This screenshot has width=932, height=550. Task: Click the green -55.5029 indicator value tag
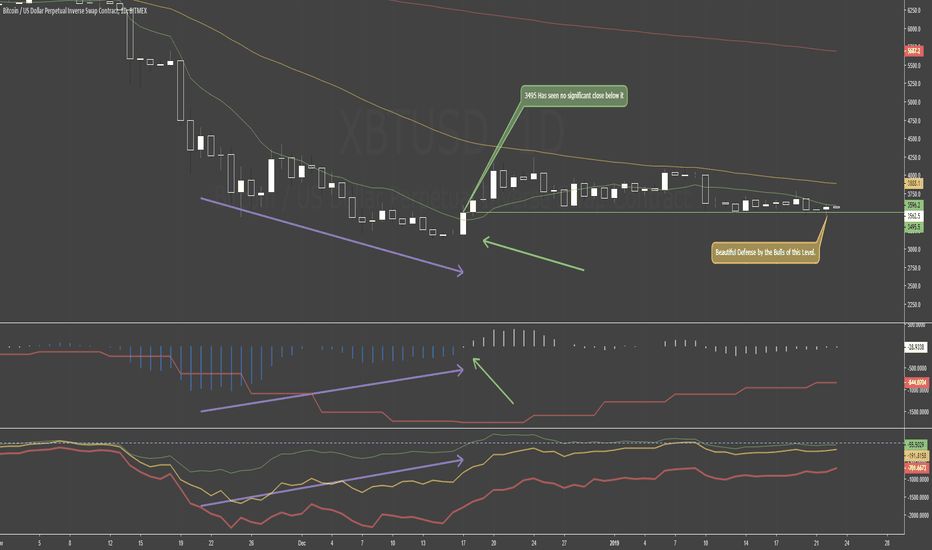click(915, 444)
